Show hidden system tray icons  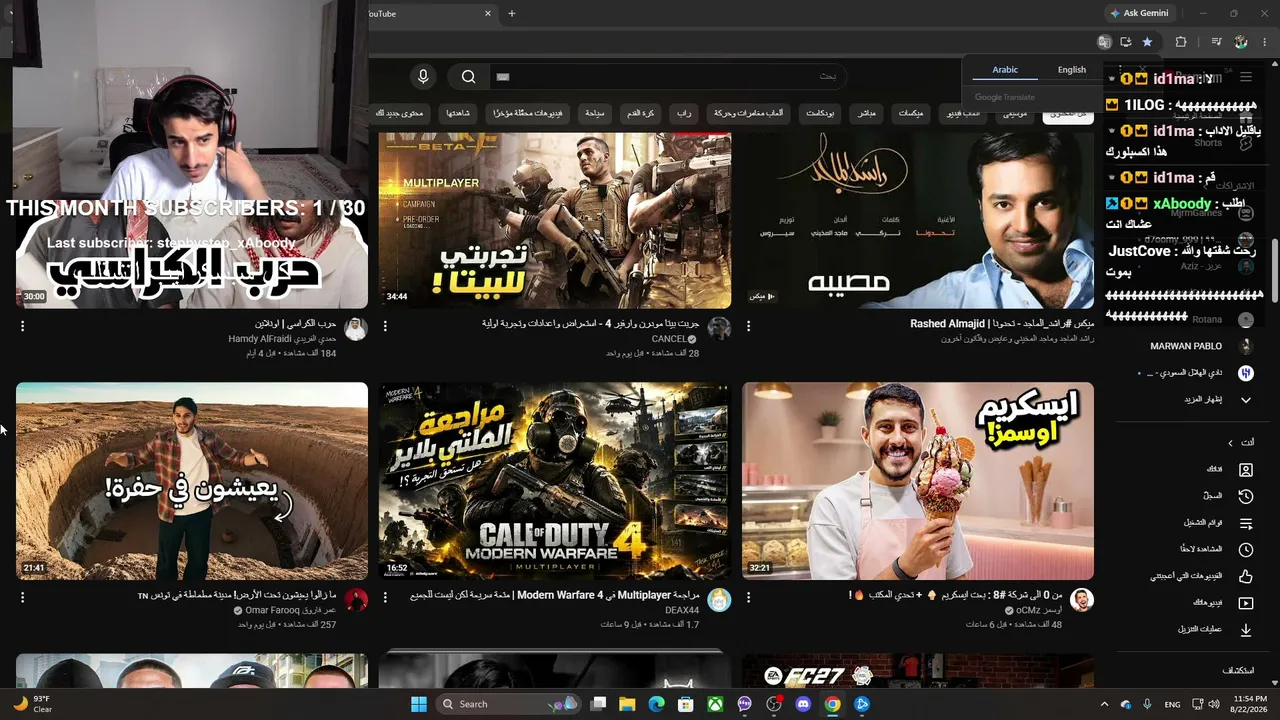coord(1104,704)
